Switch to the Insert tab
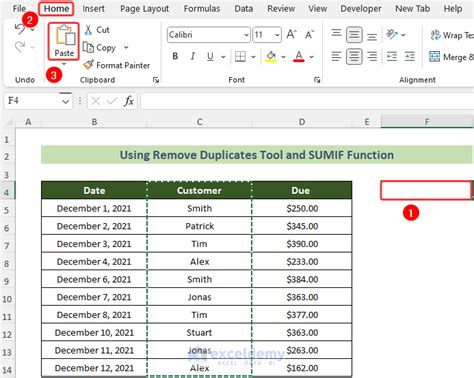The image size is (474, 378). pos(93,9)
